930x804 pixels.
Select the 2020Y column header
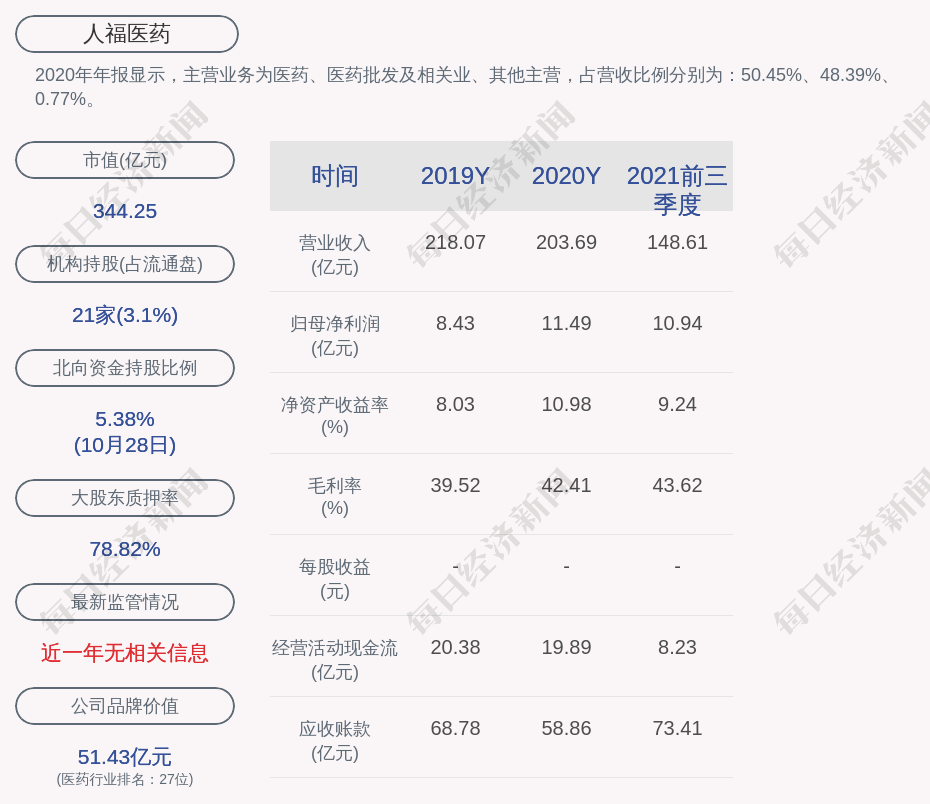(566, 176)
